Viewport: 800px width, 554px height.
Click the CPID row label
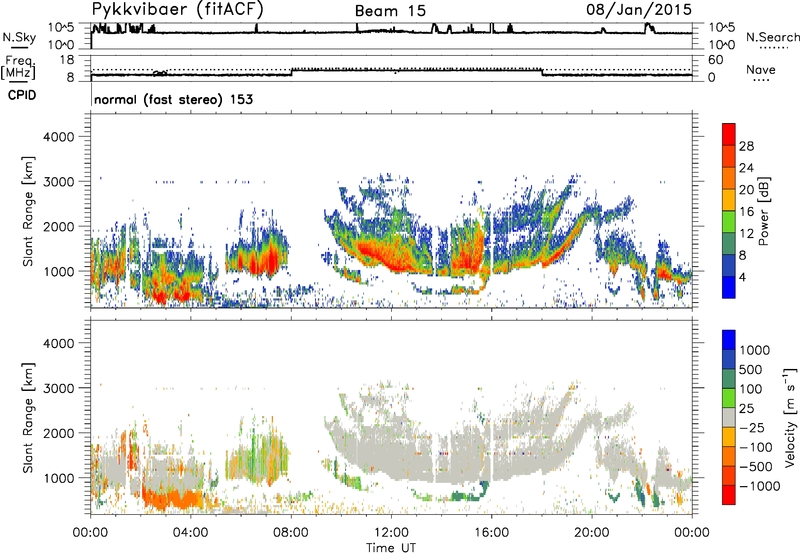click(x=22, y=95)
